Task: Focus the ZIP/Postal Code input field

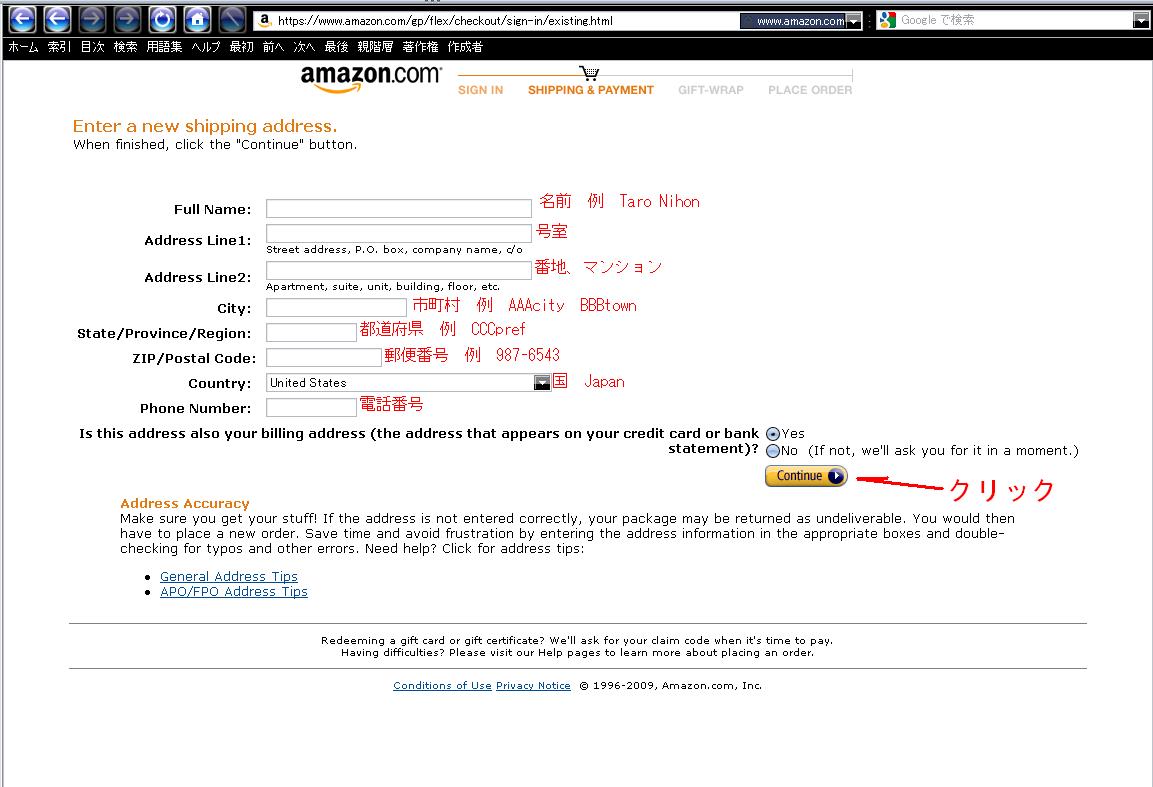Action: [x=324, y=357]
